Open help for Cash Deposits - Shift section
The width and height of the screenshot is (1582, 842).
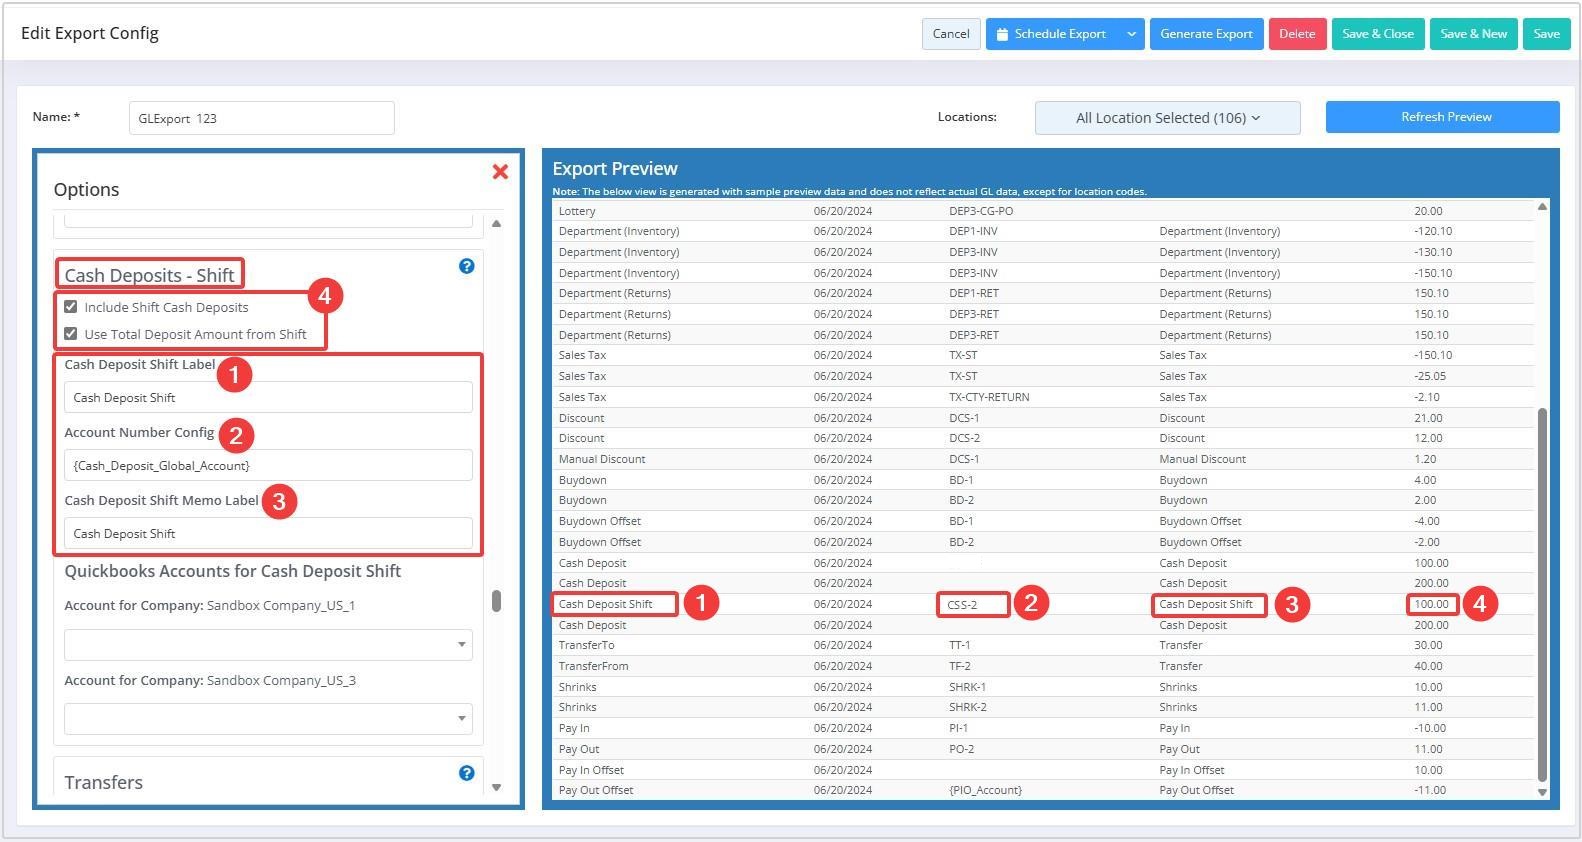tap(466, 266)
